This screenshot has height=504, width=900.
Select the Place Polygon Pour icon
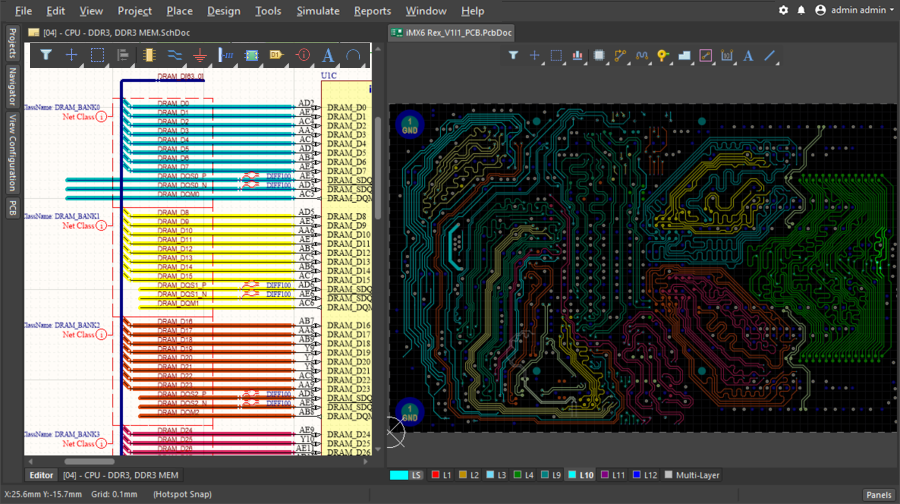click(x=684, y=56)
